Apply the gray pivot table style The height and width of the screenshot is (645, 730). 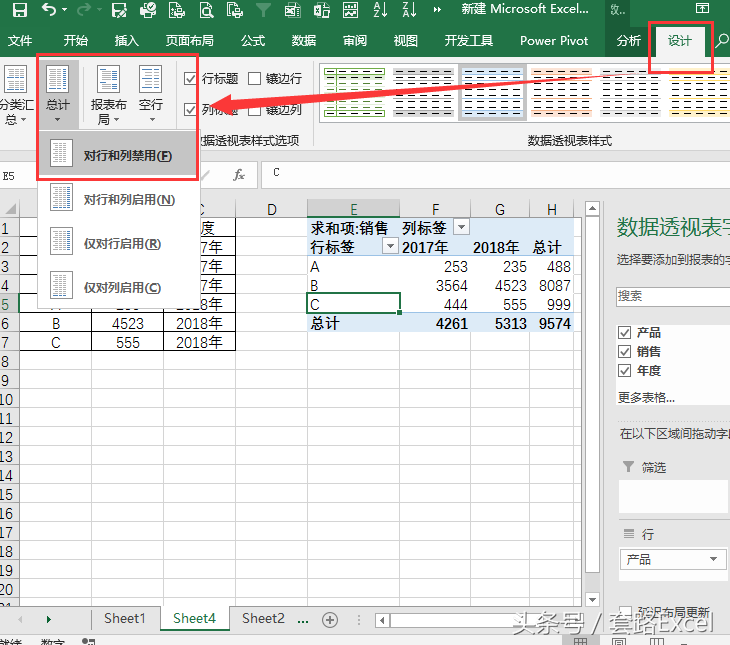pos(423,92)
